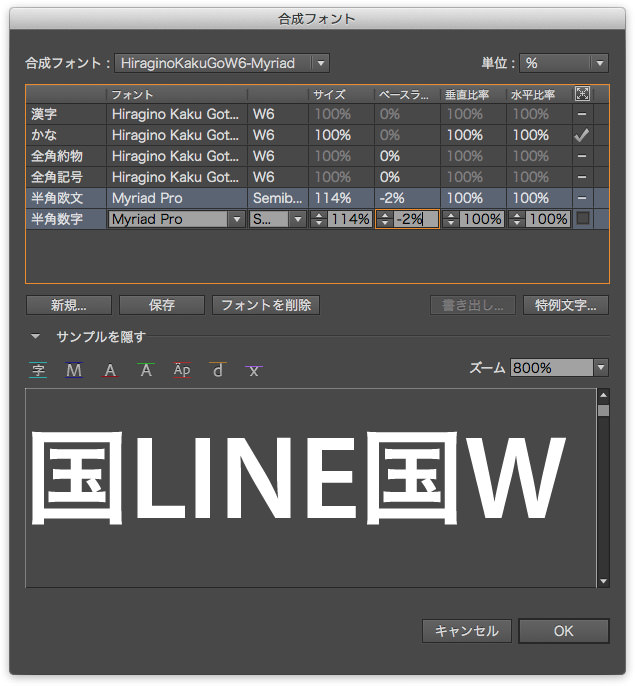This screenshot has height=686, width=635.
Task: Toggle the ascent/descent guide icon (Ap)
Action: pos(182,371)
